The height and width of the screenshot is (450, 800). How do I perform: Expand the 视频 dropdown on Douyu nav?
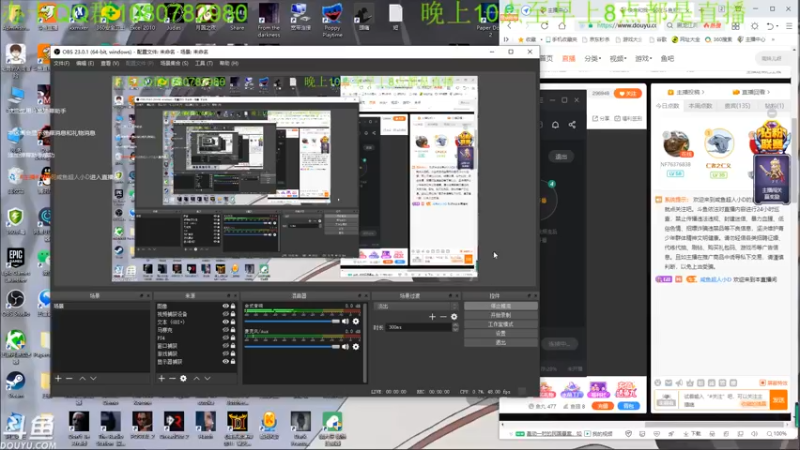(x=618, y=59)
